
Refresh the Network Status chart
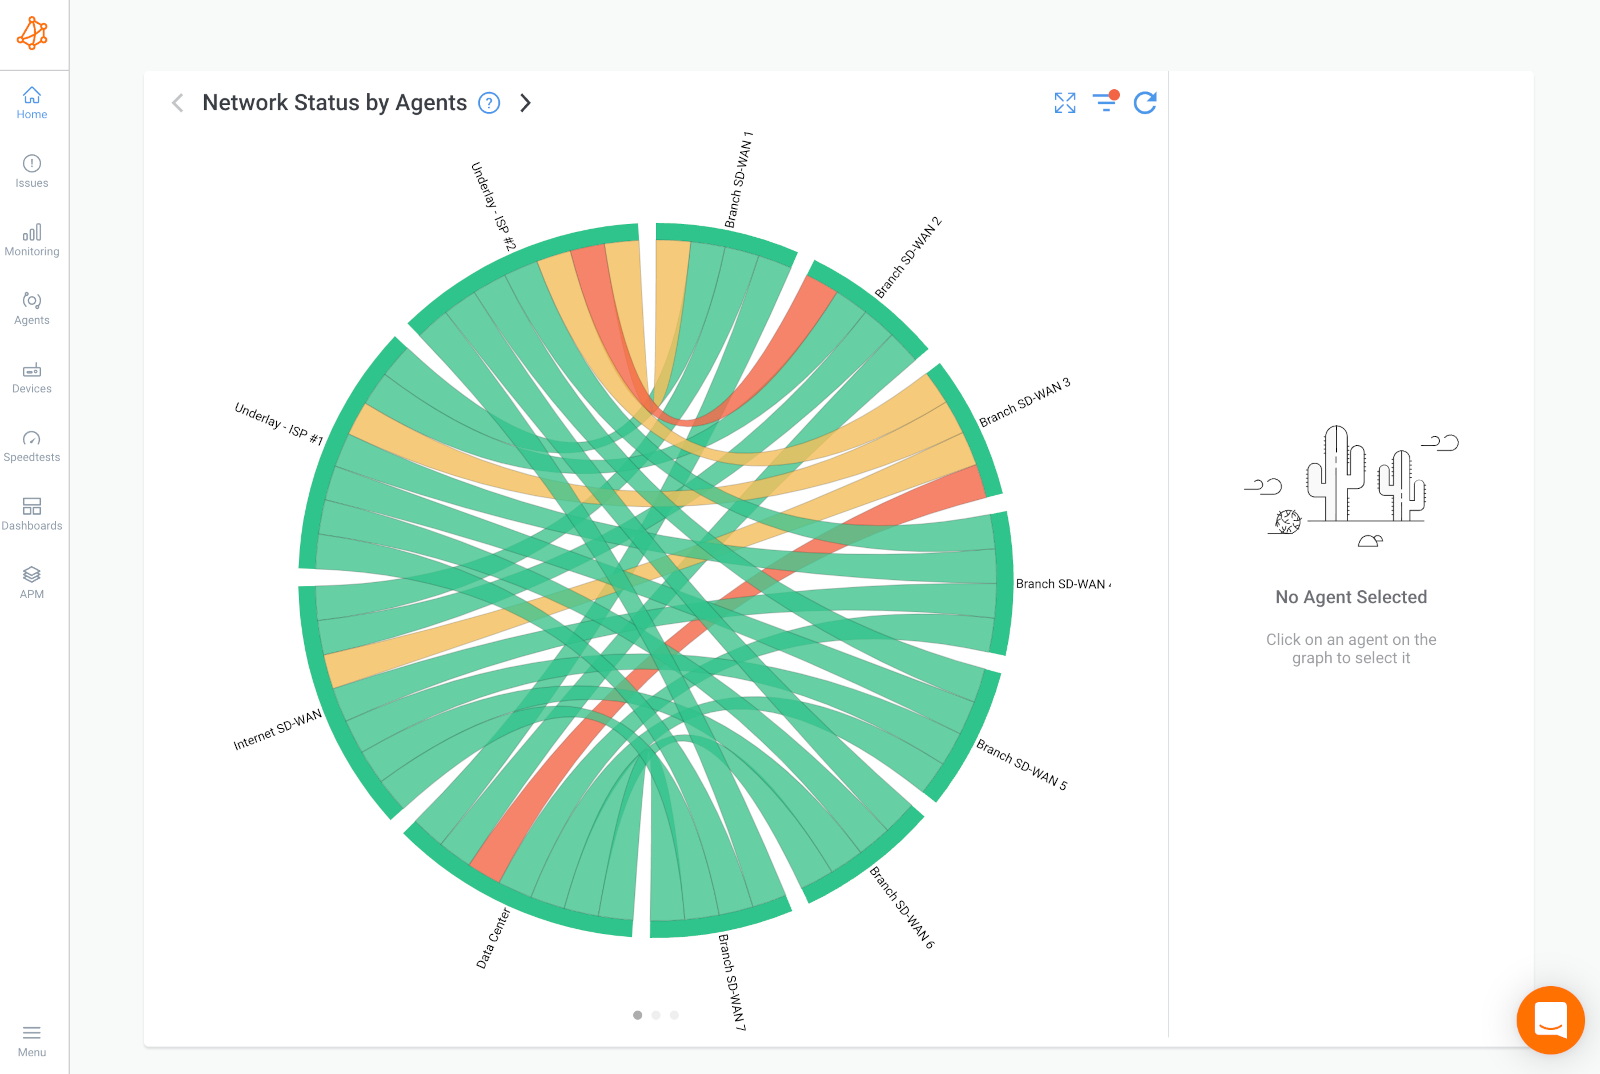[1145, 103]
